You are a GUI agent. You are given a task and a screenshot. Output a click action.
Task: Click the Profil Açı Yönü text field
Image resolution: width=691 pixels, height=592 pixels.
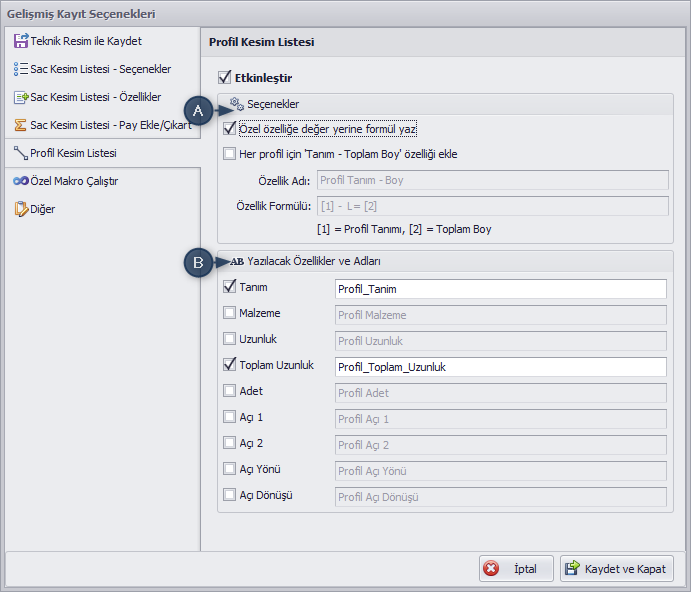click(x=501, y=471)
